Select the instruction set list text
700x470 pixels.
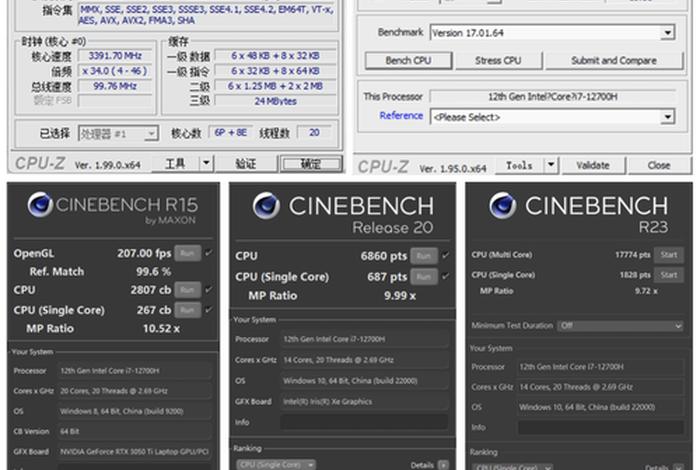[x=206, y=15]
